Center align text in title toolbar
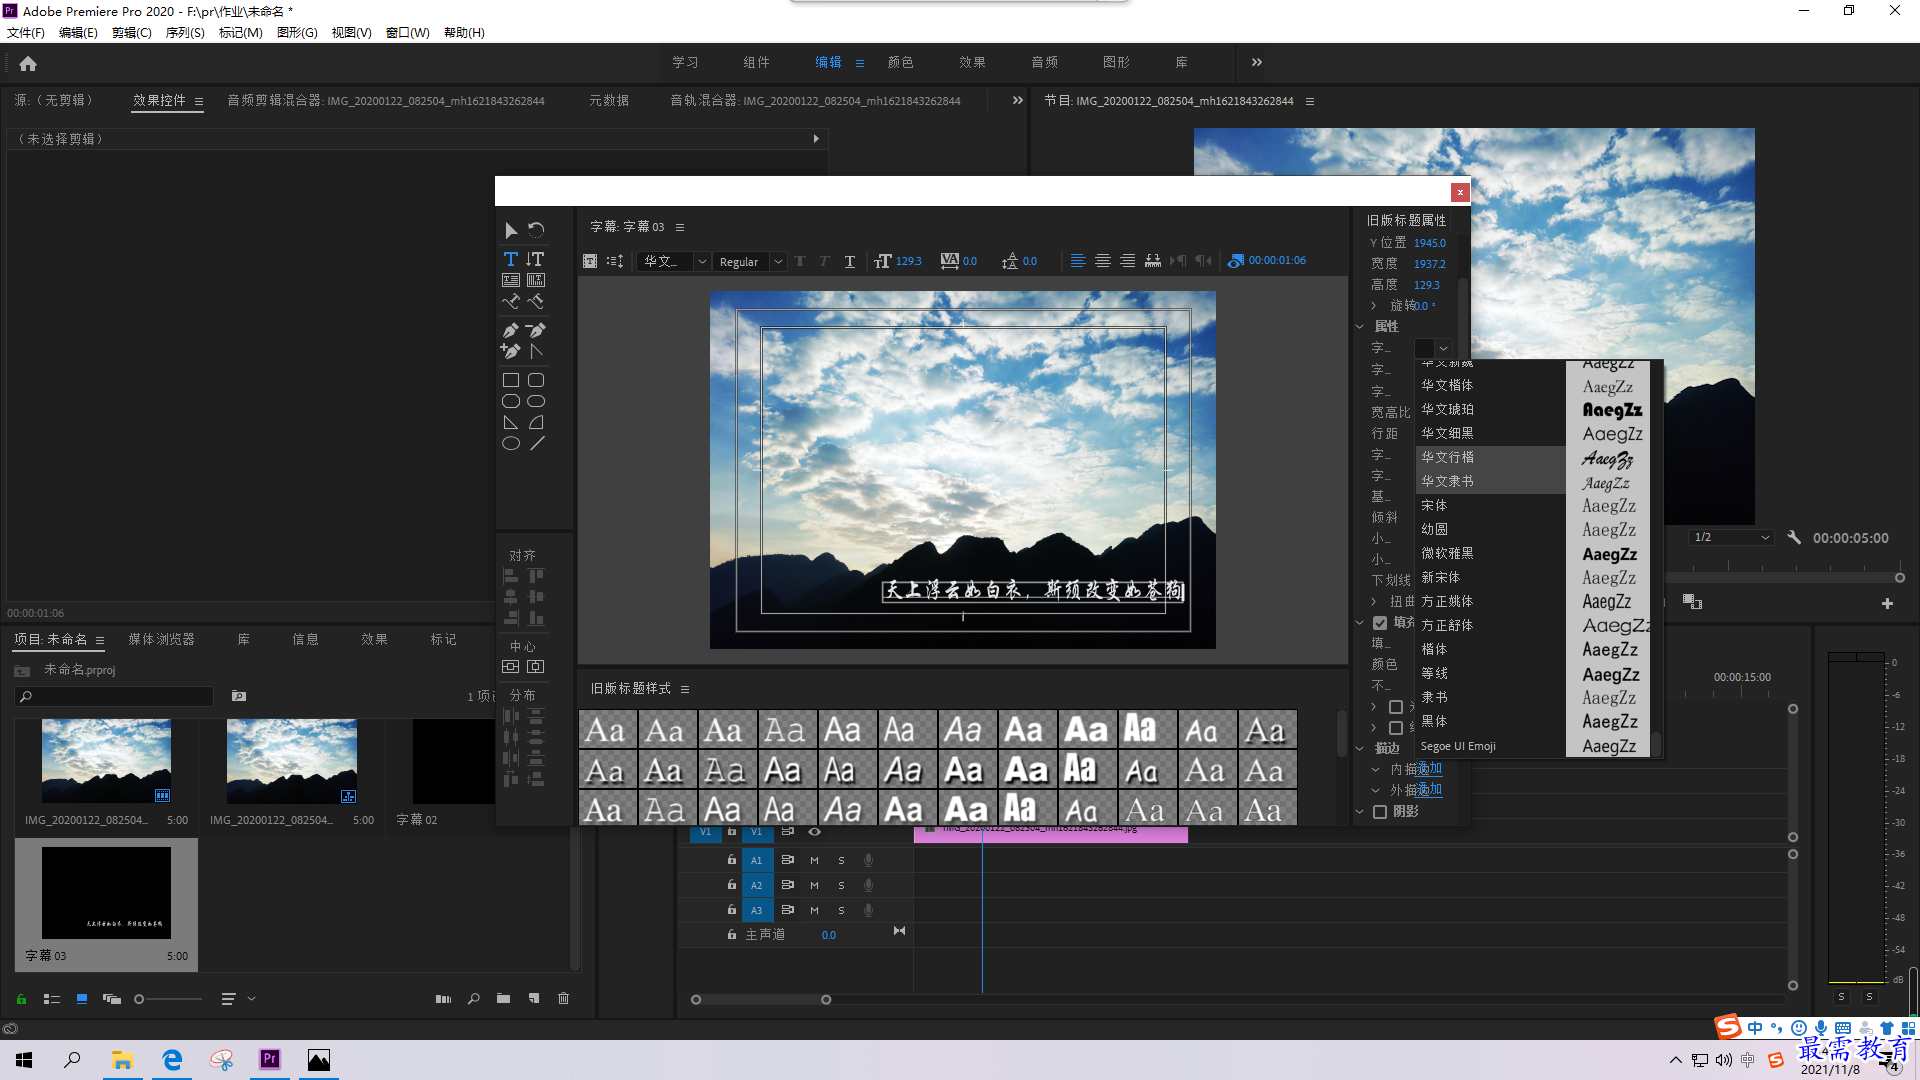The height and width of the screenshot is (1080, 1920). tap(1103, 261)
